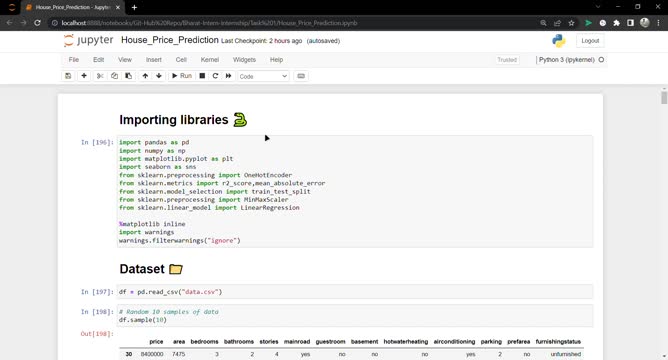Copy selected cells icon
Viewport: 668px width, 360px height.
pyautogui.click(x=114, y=76)
